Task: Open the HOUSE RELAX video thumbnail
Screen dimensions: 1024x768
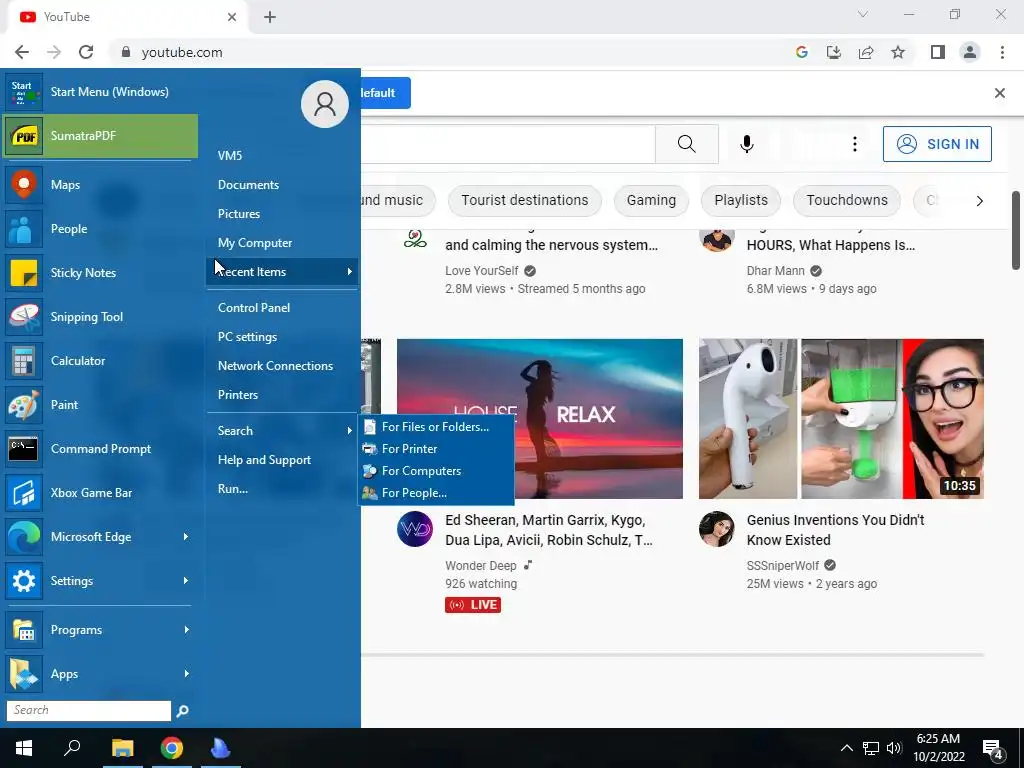Action: pyautogui.click(x=539, y=419)
